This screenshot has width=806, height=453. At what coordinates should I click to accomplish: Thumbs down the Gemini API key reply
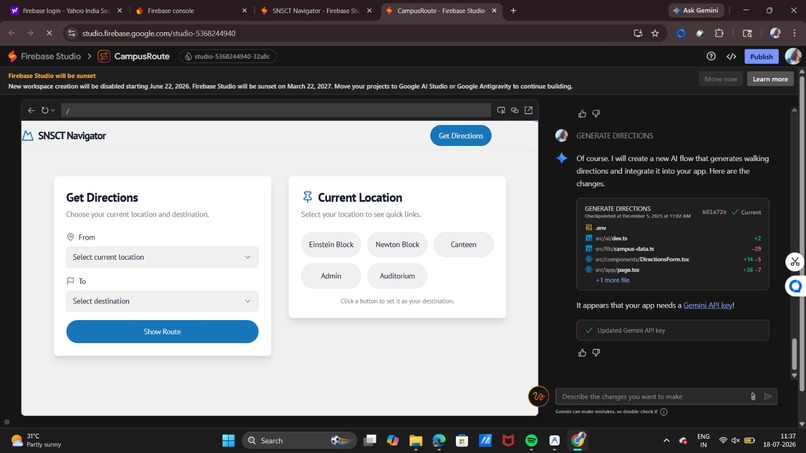click(596, 353)
